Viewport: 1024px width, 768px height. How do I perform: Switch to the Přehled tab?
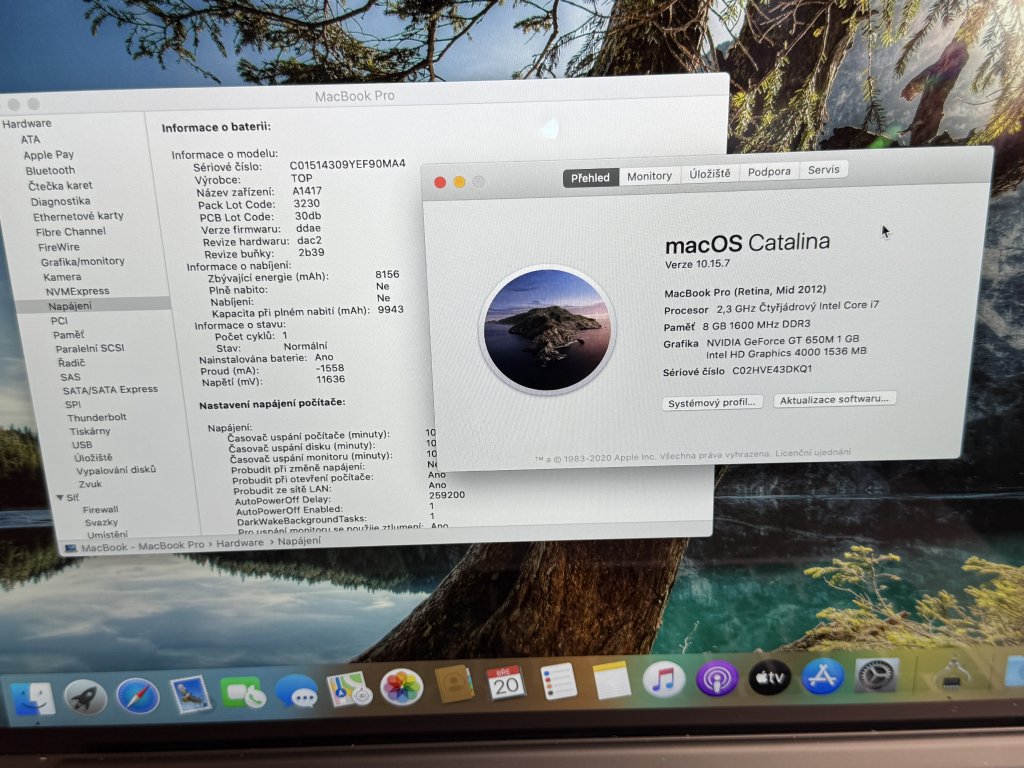click(x=590, y=177)
